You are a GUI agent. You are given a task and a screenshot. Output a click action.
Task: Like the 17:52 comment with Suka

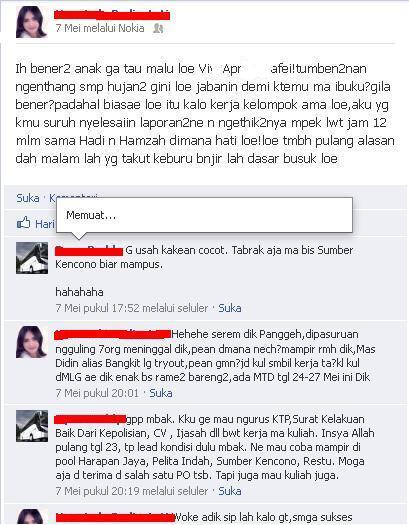pyautogui.click(x=230, y=308)
